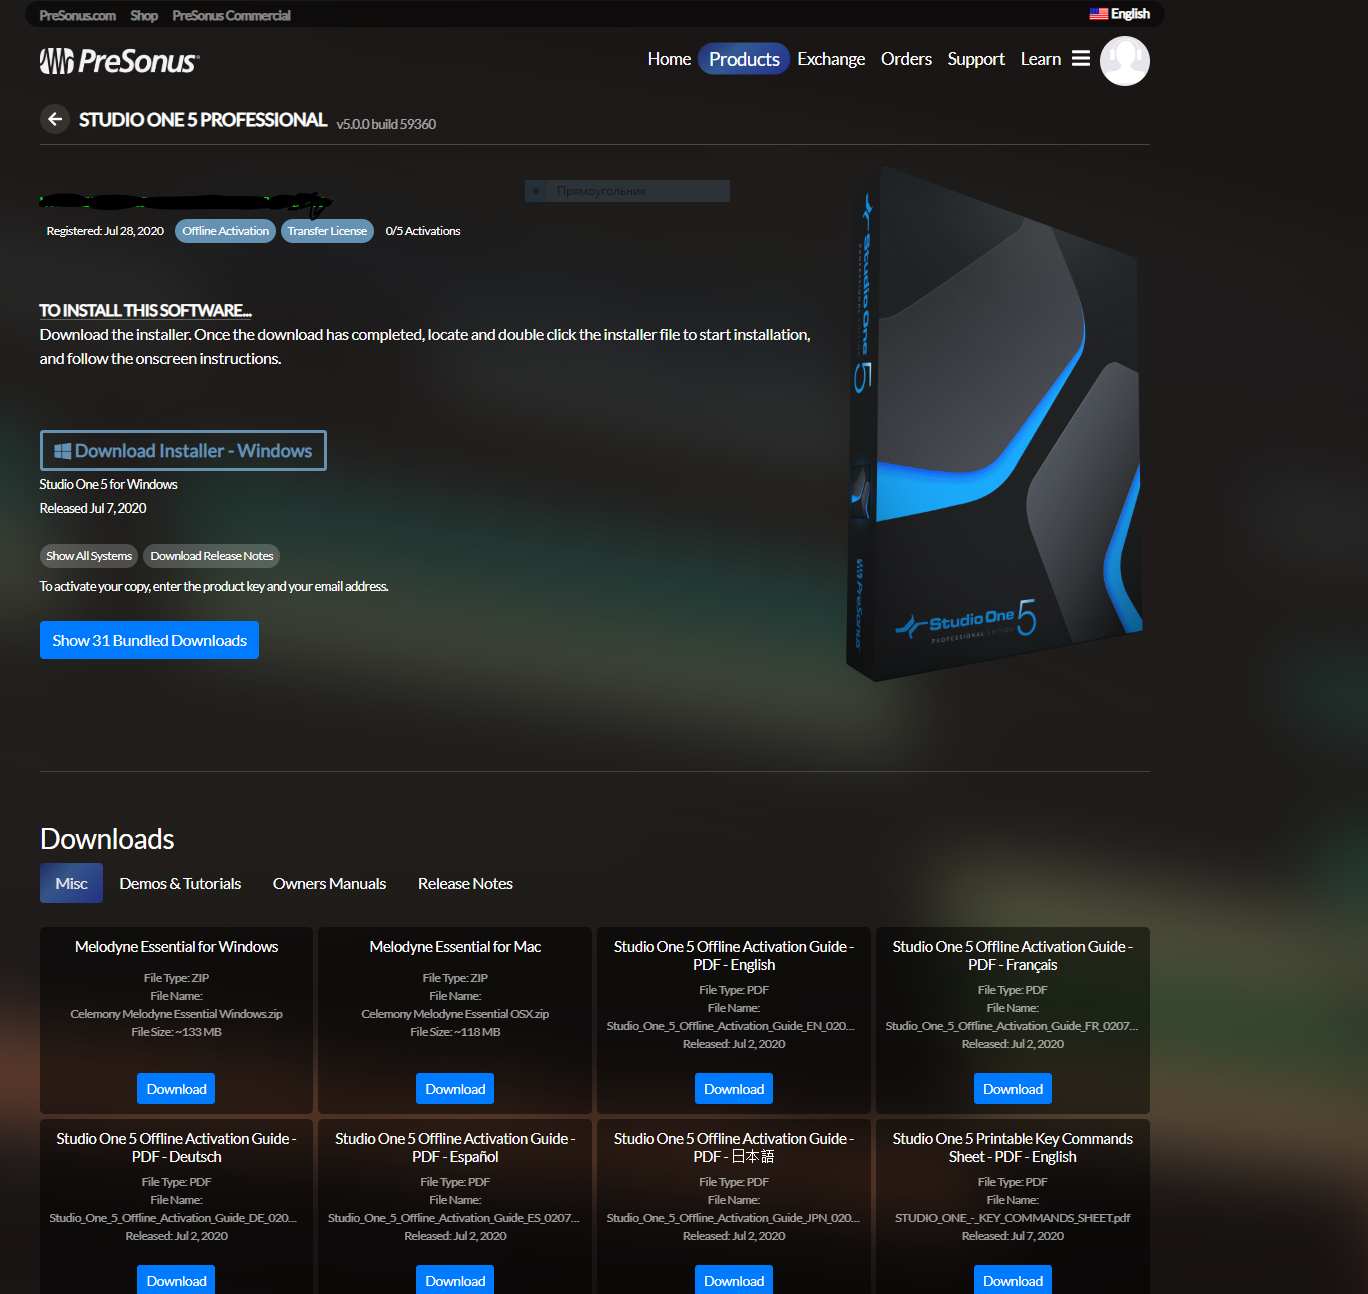Click the US flag language icon
This screenshot has width=1368, height=1294.
(1098, 14)
